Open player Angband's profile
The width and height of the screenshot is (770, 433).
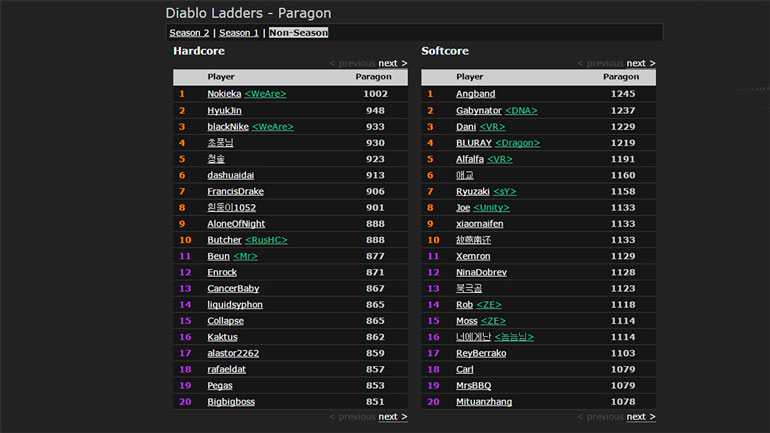click(x=475, y=94)
